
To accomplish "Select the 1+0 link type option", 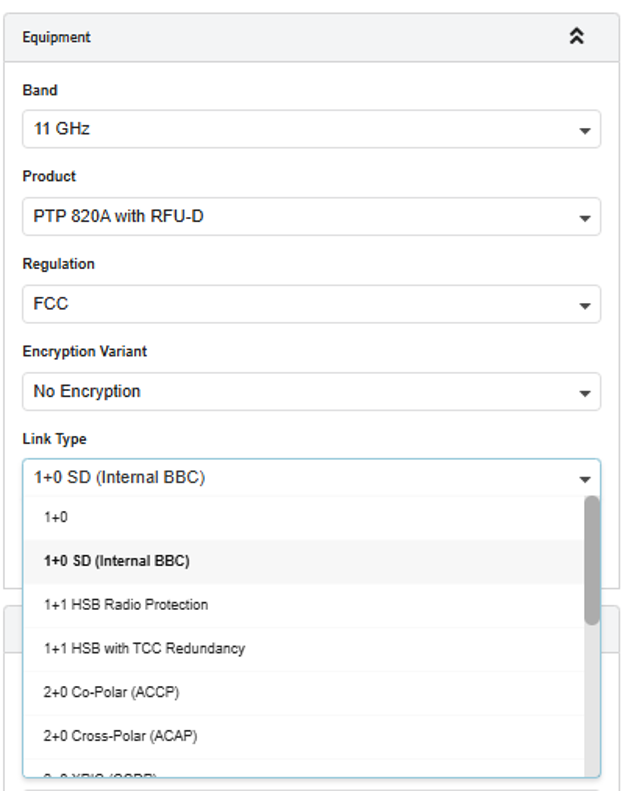I will click(x=304, y=518).
